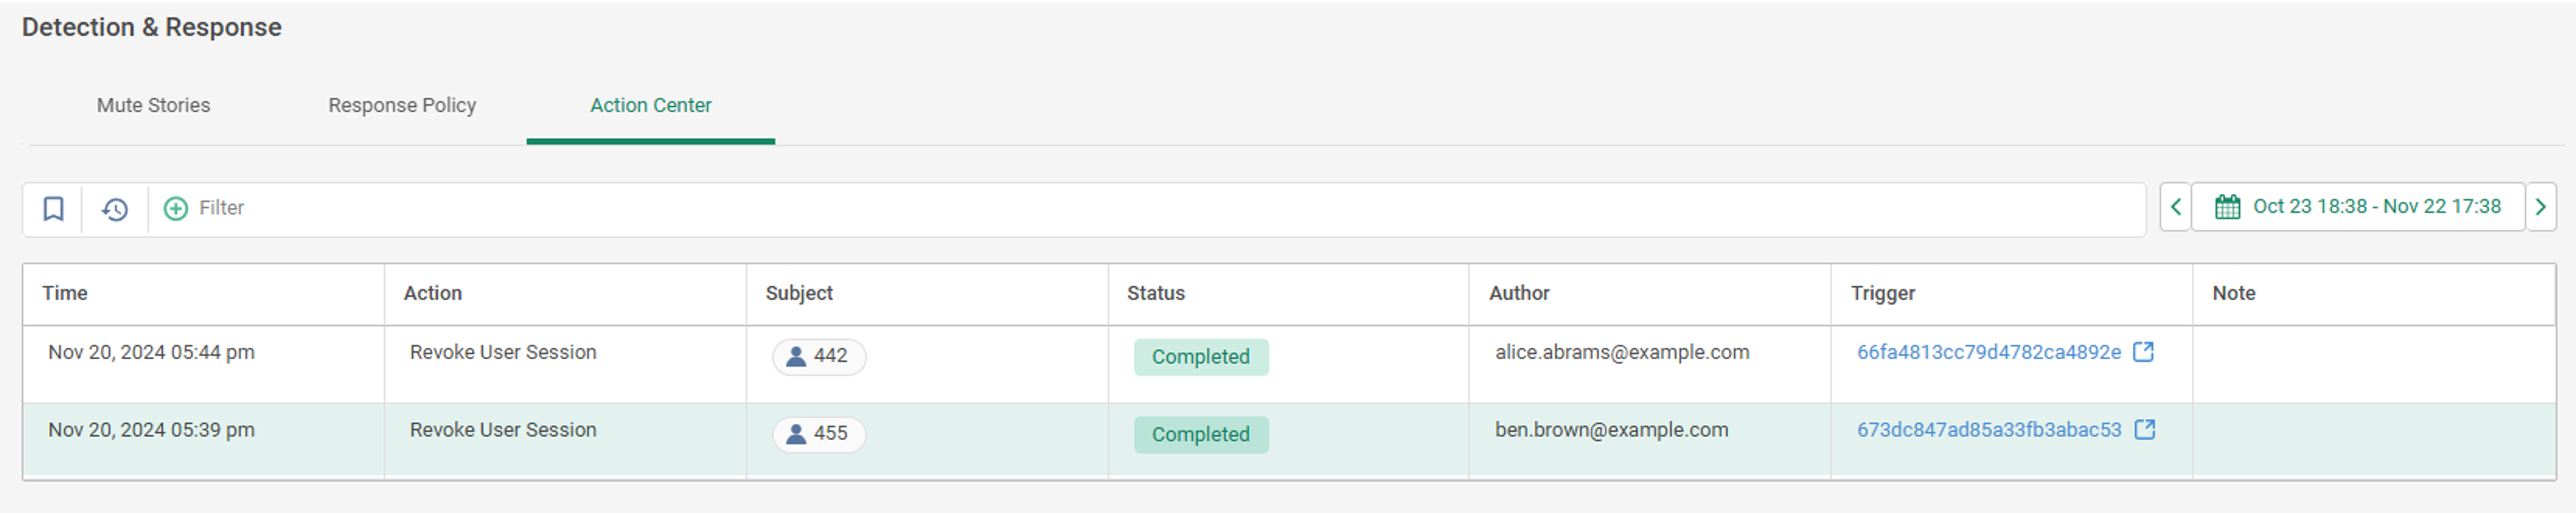The height and width of the screenshot is (515, 2576).
Task: Open the filter history clock icon
Action: click(x=115, y=209)
